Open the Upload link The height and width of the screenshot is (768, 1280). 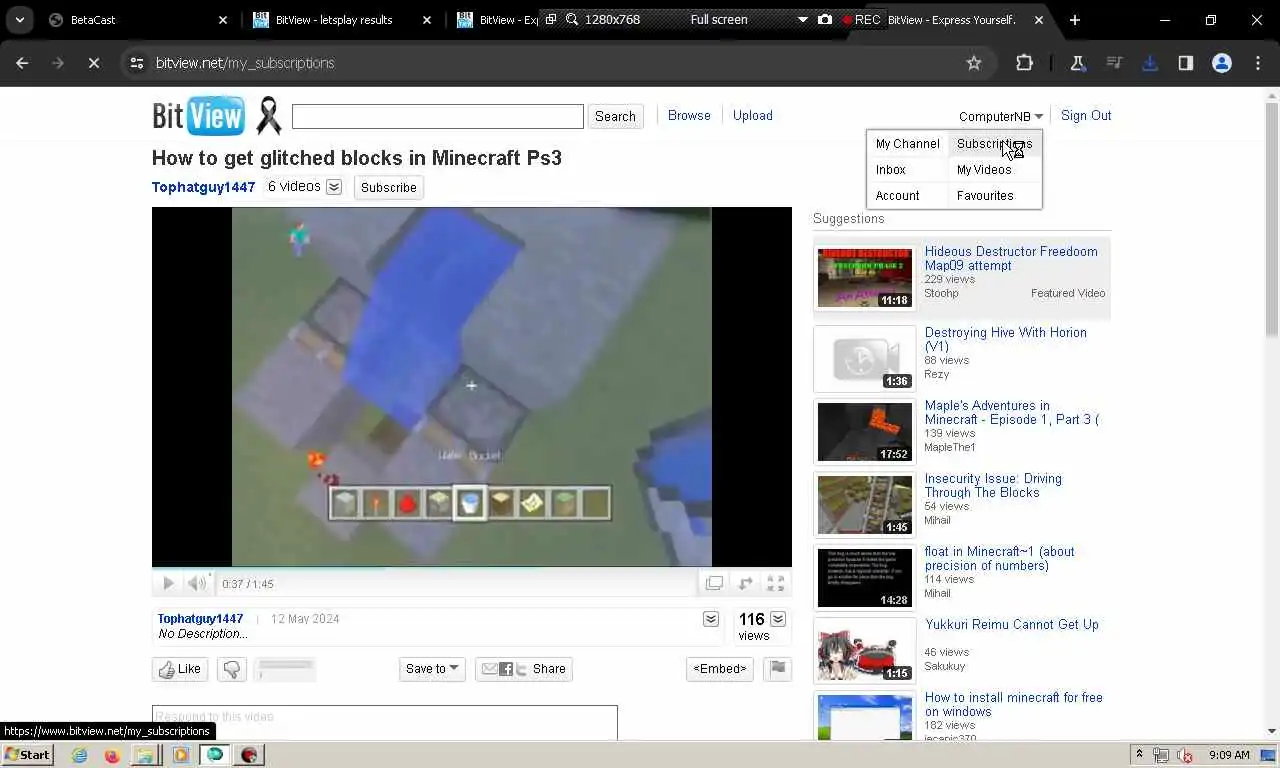tap(752, 116)
